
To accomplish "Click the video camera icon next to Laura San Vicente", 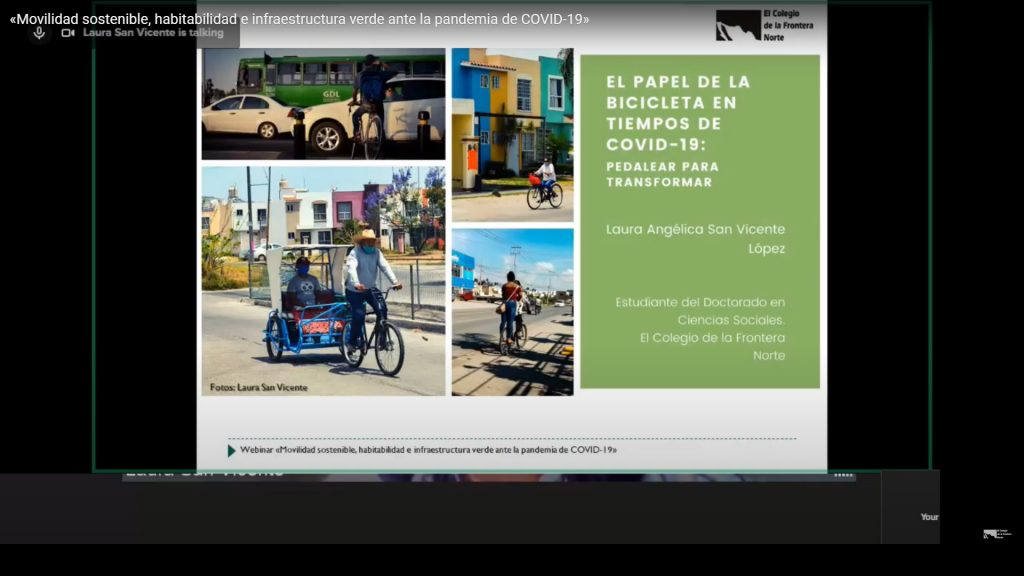I will 68,33.
